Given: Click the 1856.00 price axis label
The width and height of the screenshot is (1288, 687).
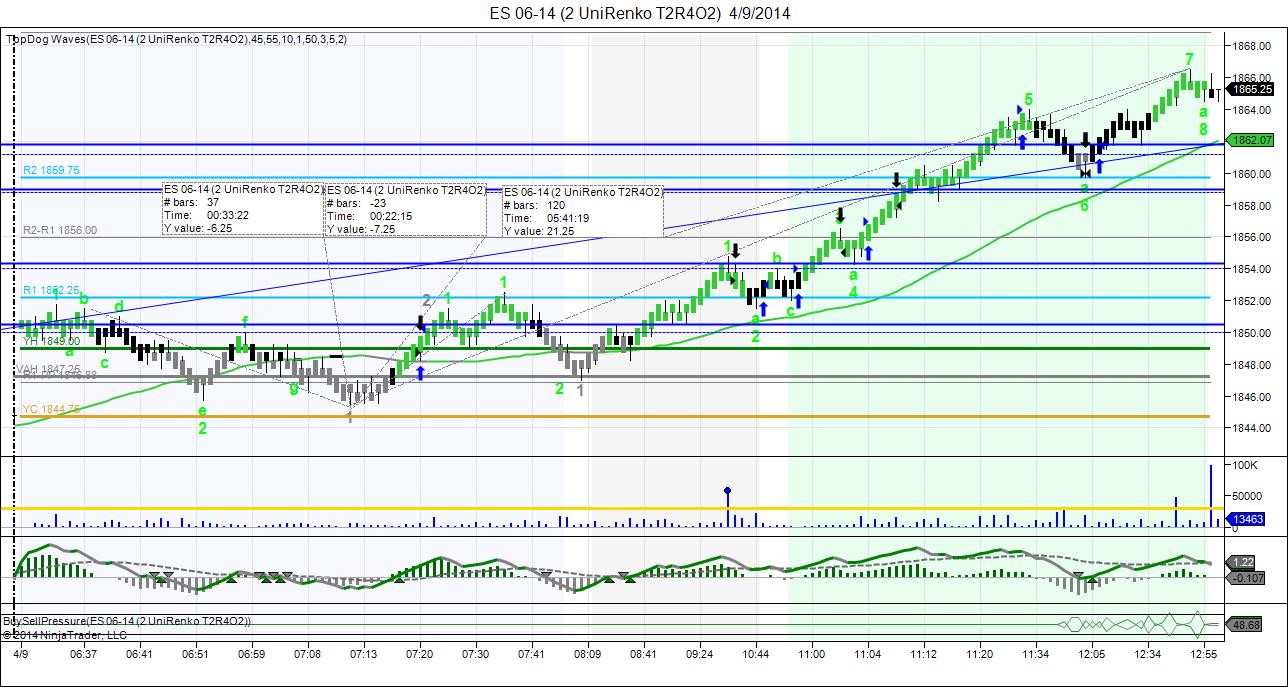Looking at the screenshot, I should 1251,237.
